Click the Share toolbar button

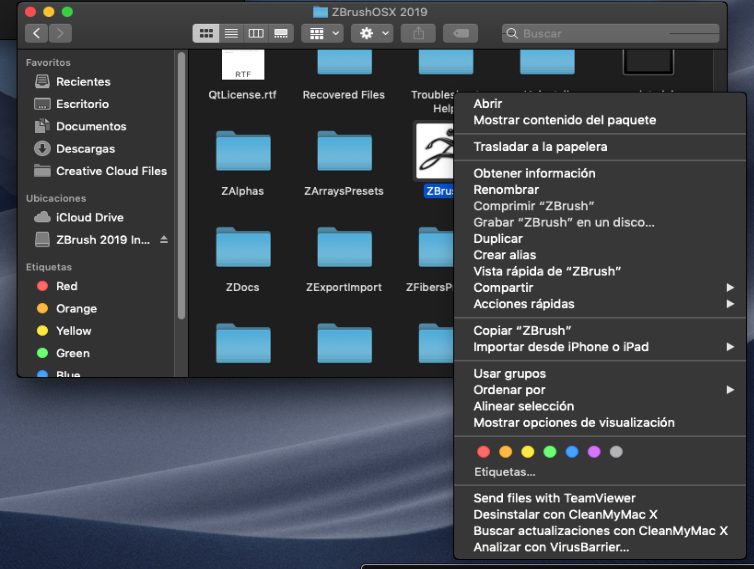(x=418, y=33)
